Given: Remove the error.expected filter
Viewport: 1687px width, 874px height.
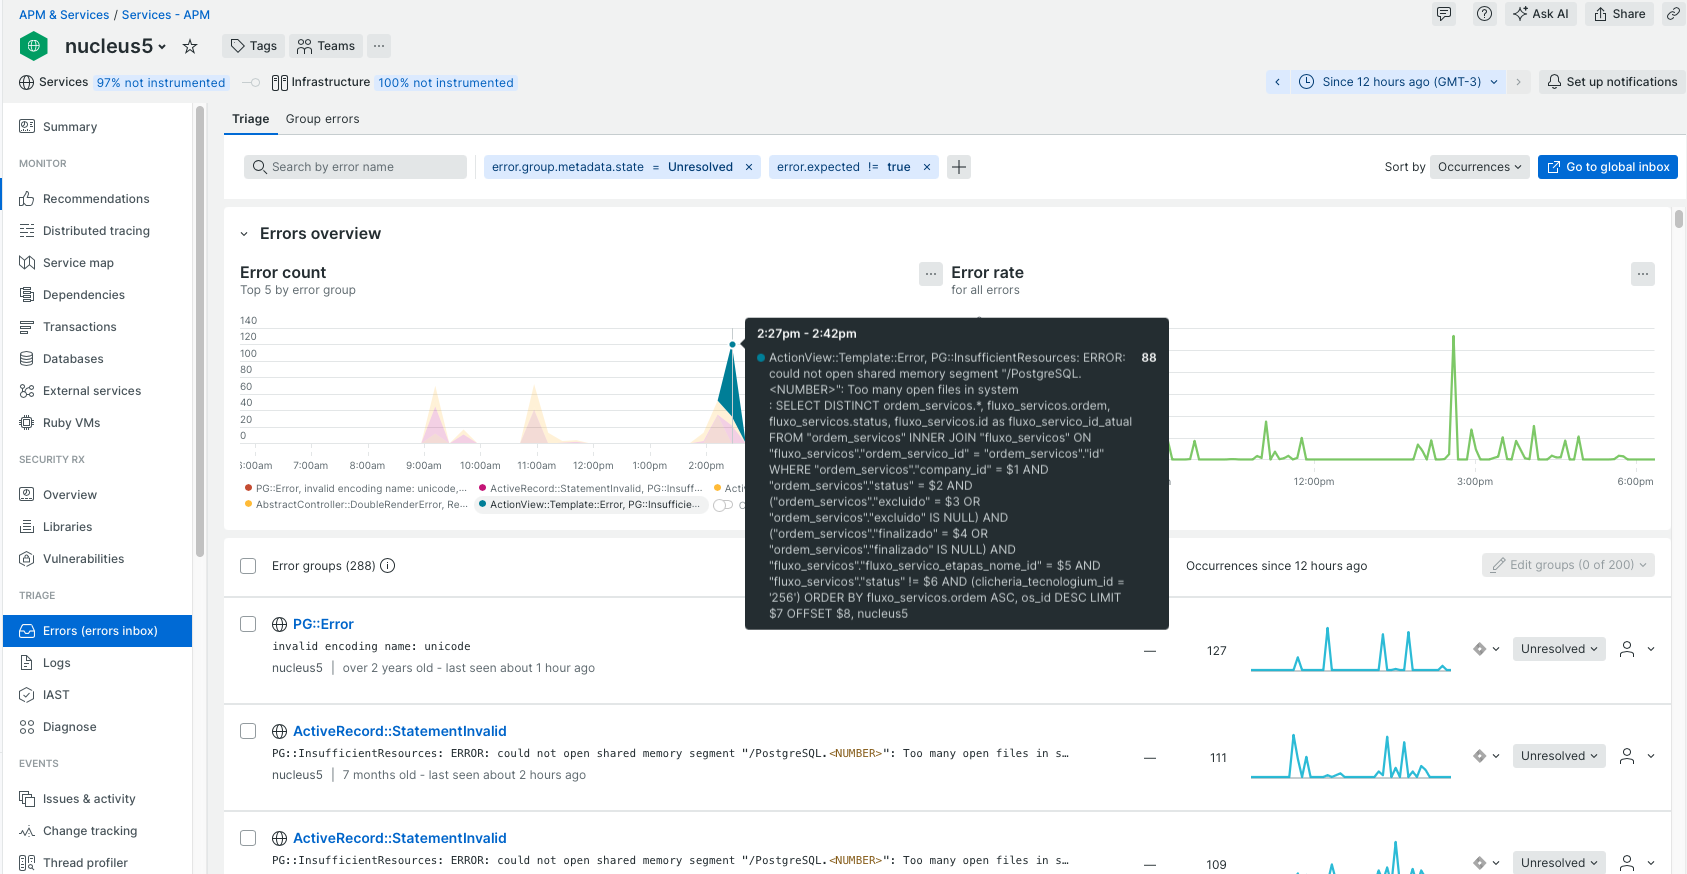Looking at the screenshot, I should [927, 167].
